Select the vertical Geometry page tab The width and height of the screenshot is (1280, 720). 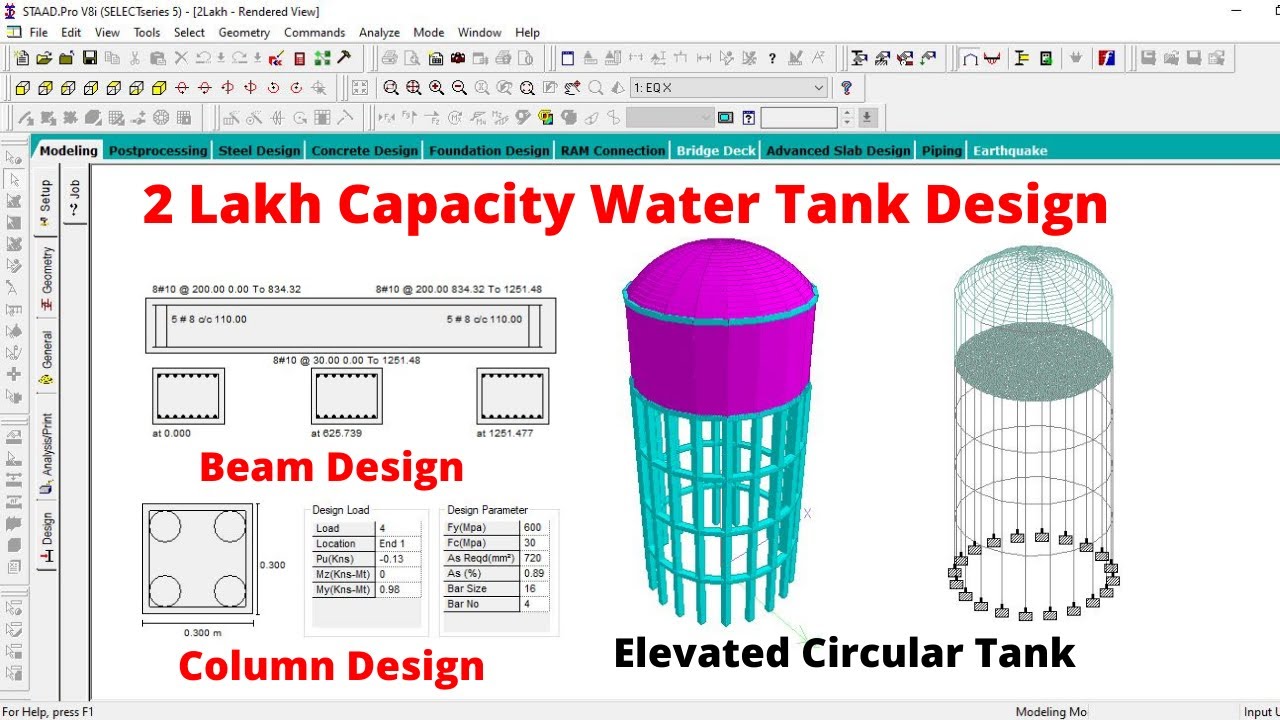[x=46, y=277]
